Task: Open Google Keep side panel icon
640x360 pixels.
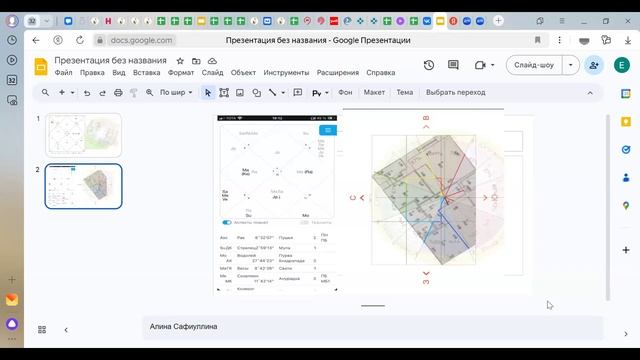Action: tap(626, 122)
